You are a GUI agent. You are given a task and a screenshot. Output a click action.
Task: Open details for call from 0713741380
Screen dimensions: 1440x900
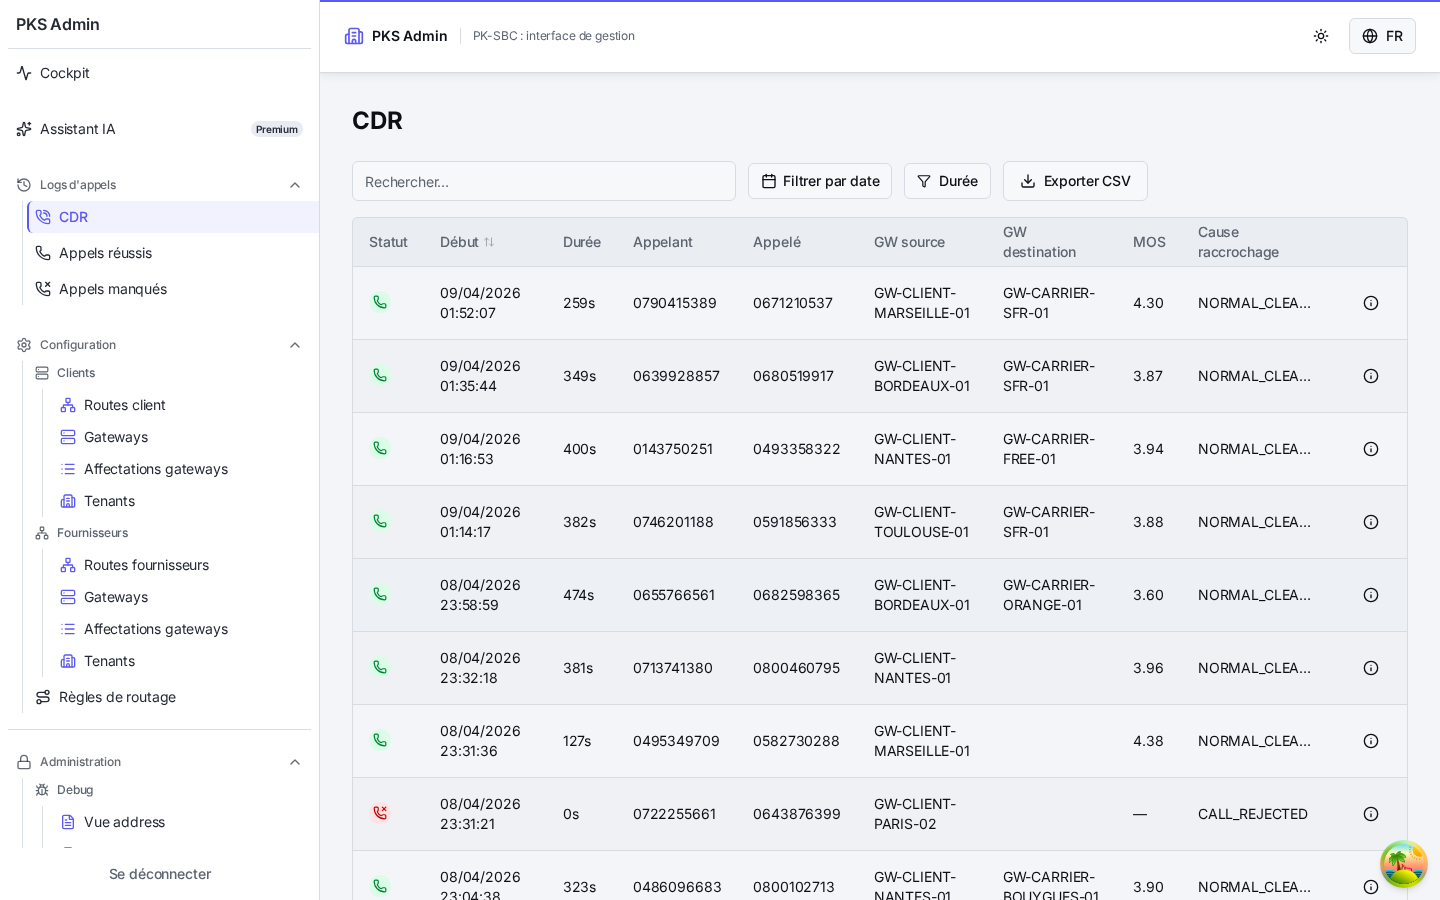[x=1371, y=668]
